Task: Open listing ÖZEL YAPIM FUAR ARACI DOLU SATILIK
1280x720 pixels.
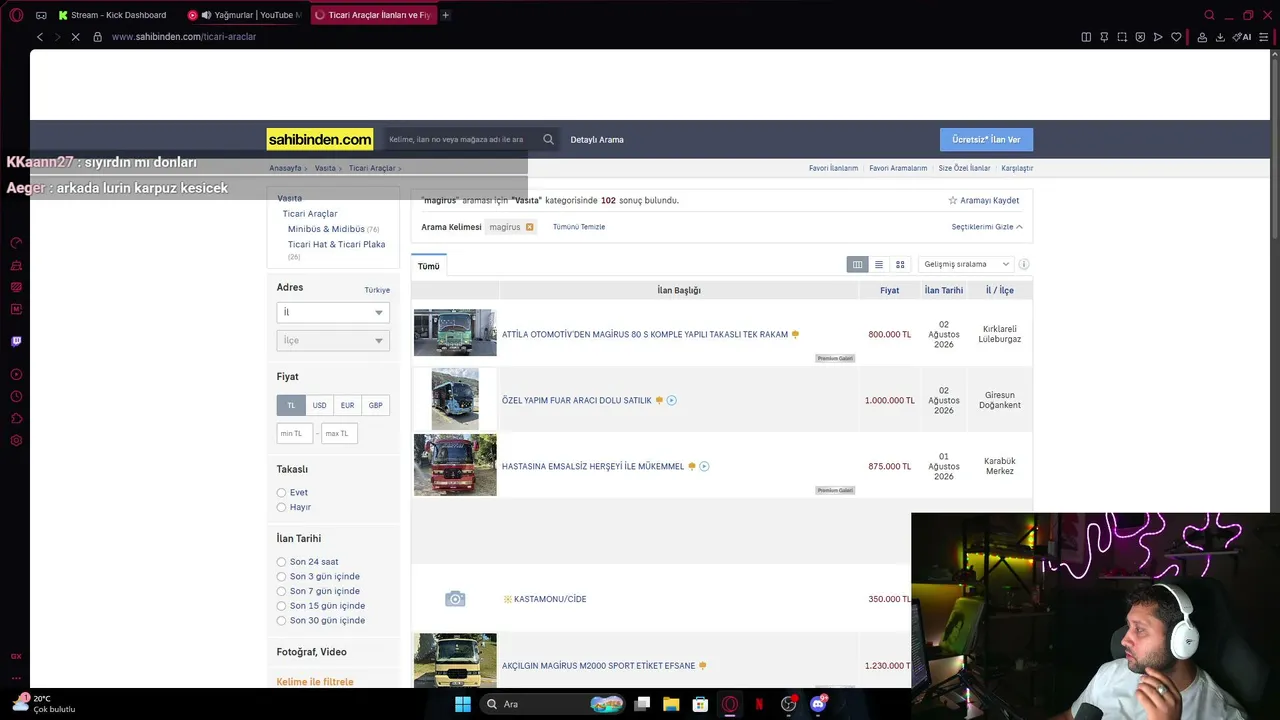Action: tap(577, 401)
